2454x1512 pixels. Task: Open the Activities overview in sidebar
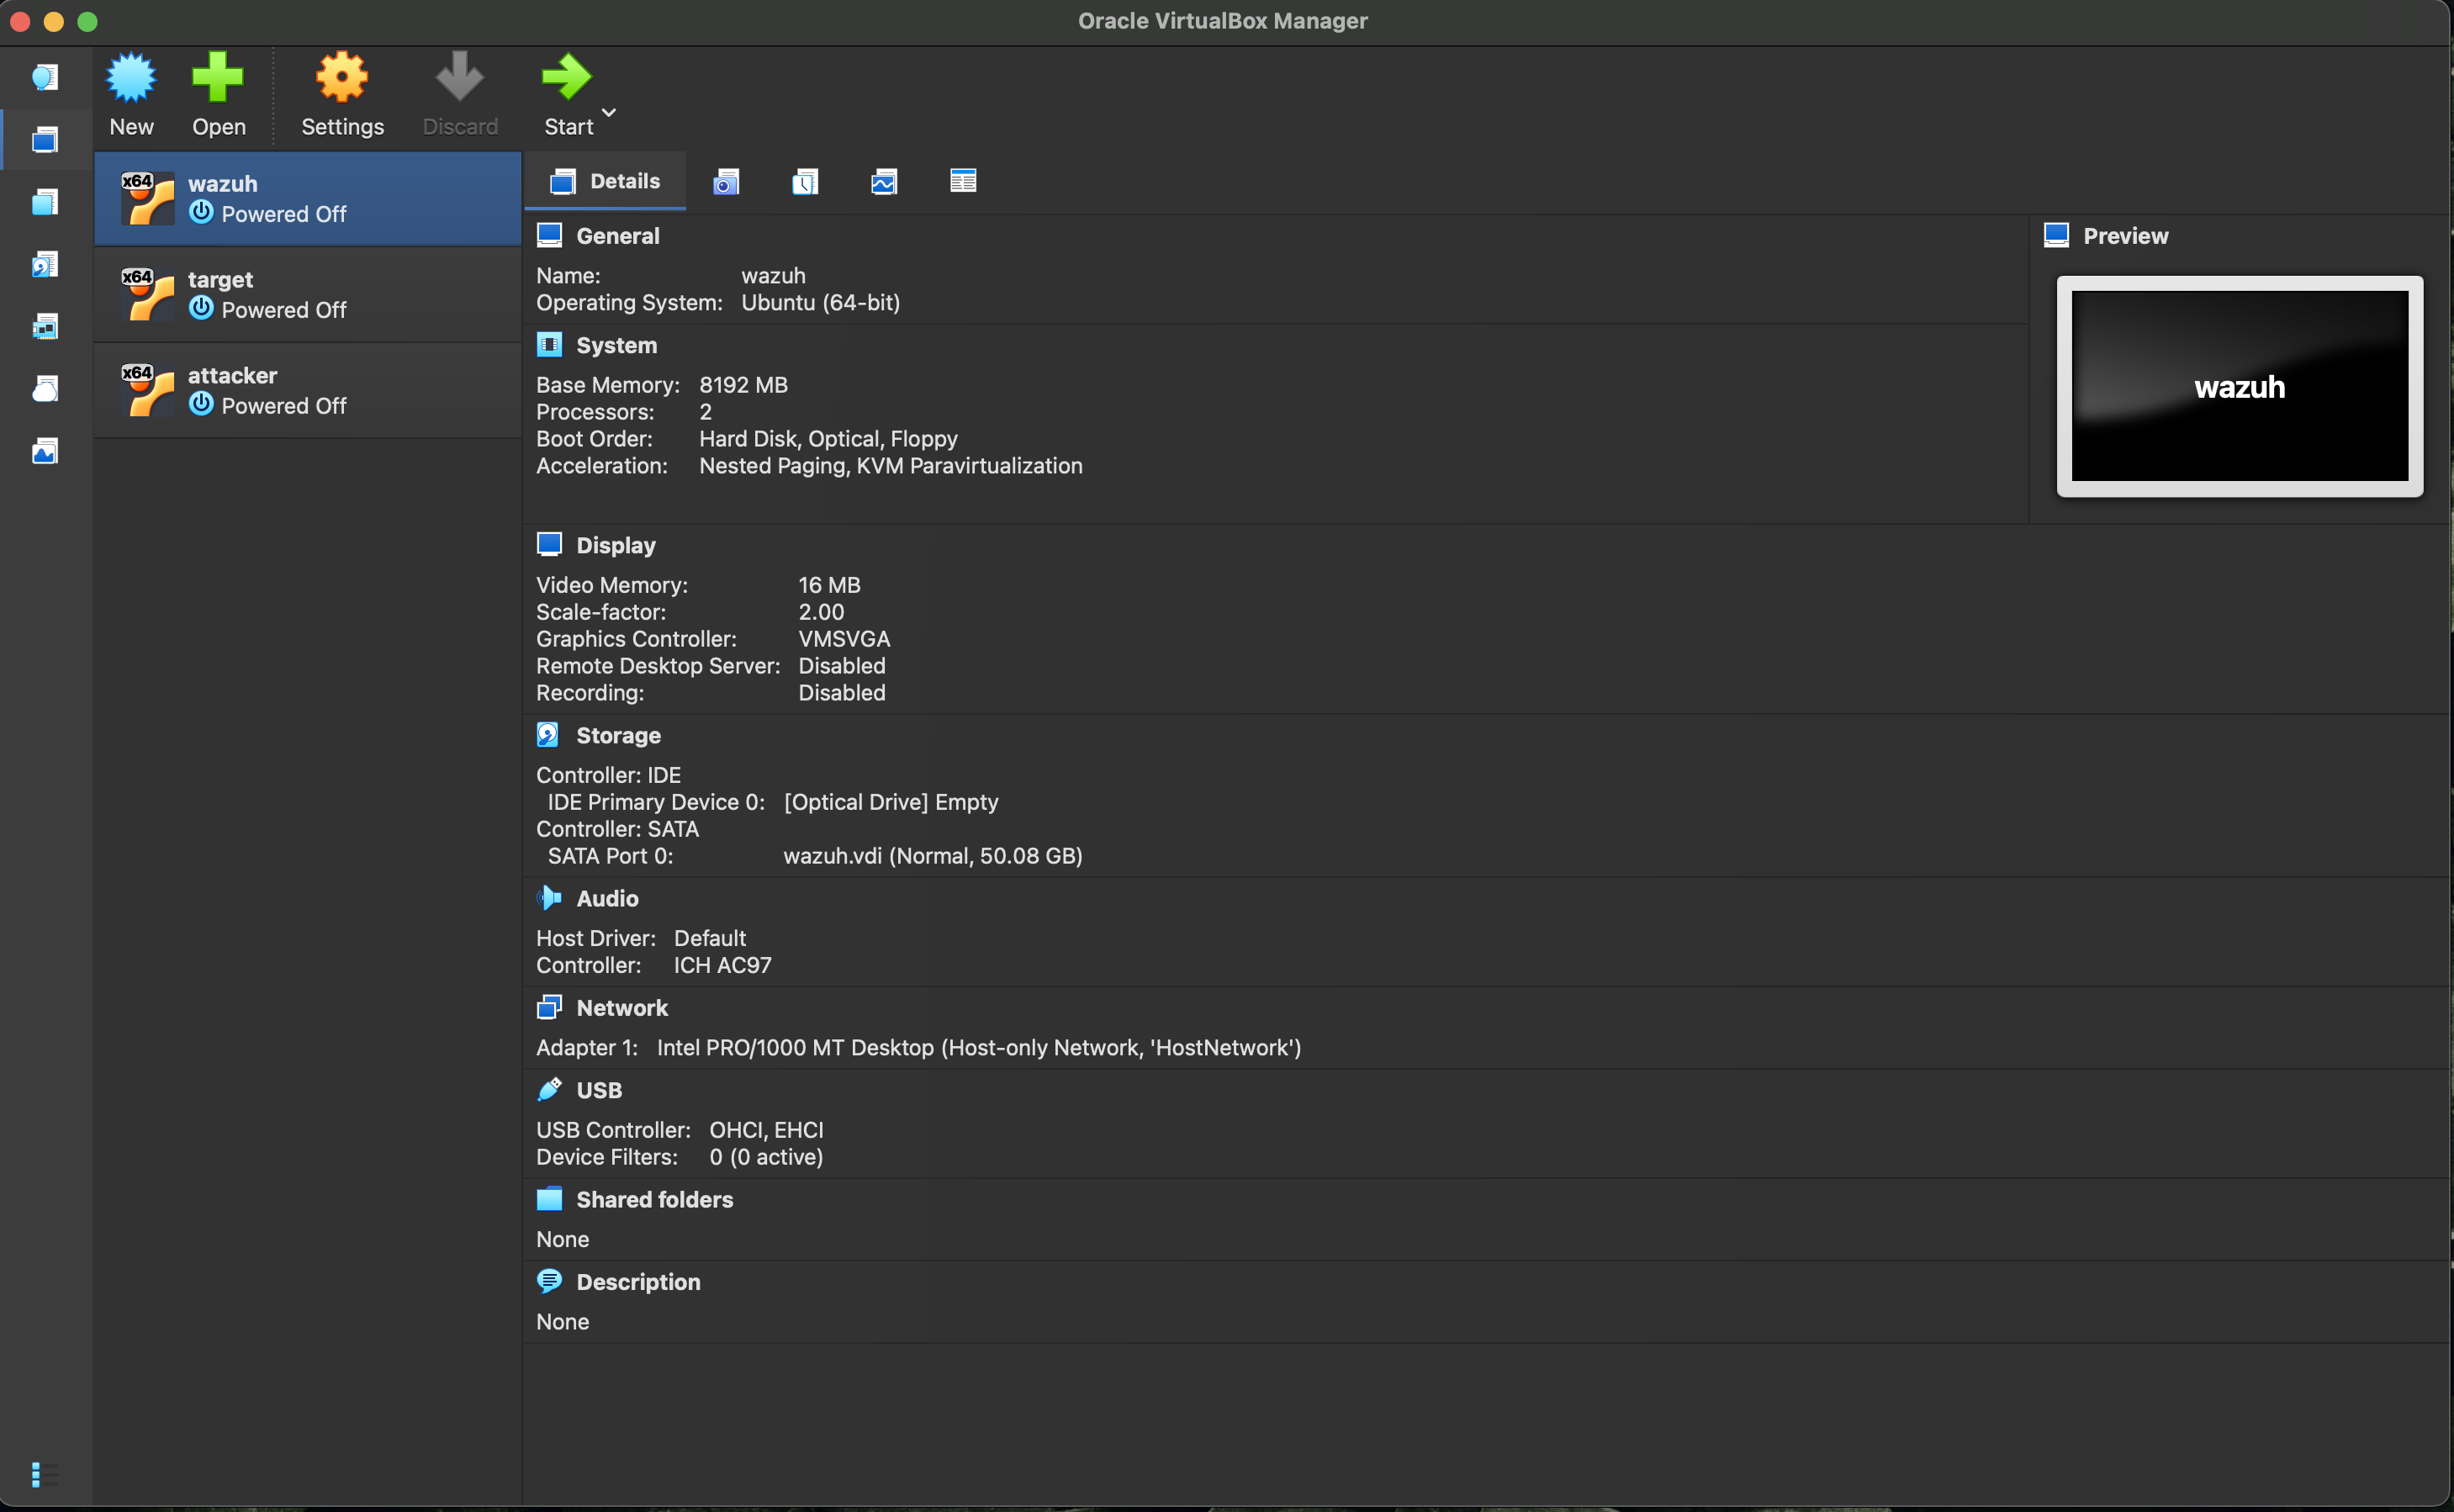[45, 451]
